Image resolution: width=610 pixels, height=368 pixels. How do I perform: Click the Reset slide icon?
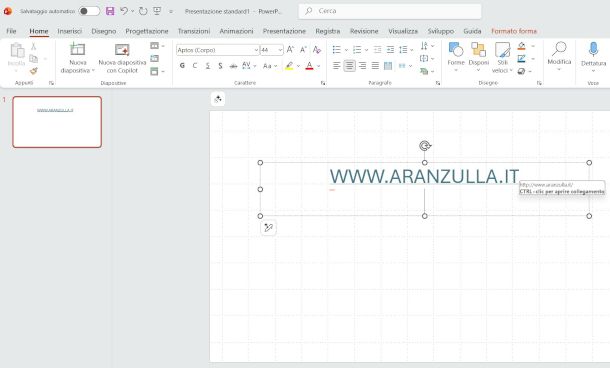click(x=154, y=59)
